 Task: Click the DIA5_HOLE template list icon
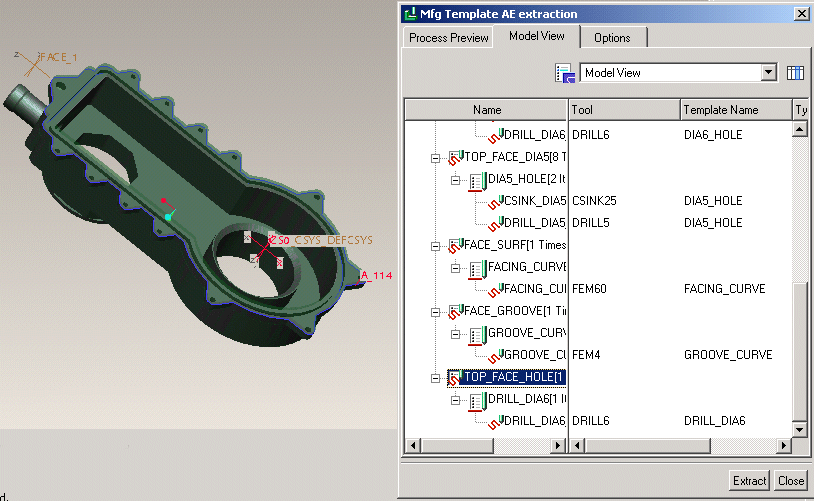477,180
